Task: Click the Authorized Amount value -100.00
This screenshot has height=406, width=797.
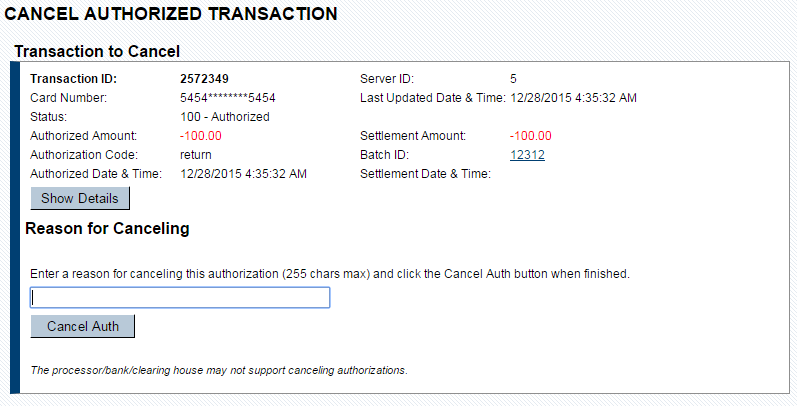Action: coord(201,136)
